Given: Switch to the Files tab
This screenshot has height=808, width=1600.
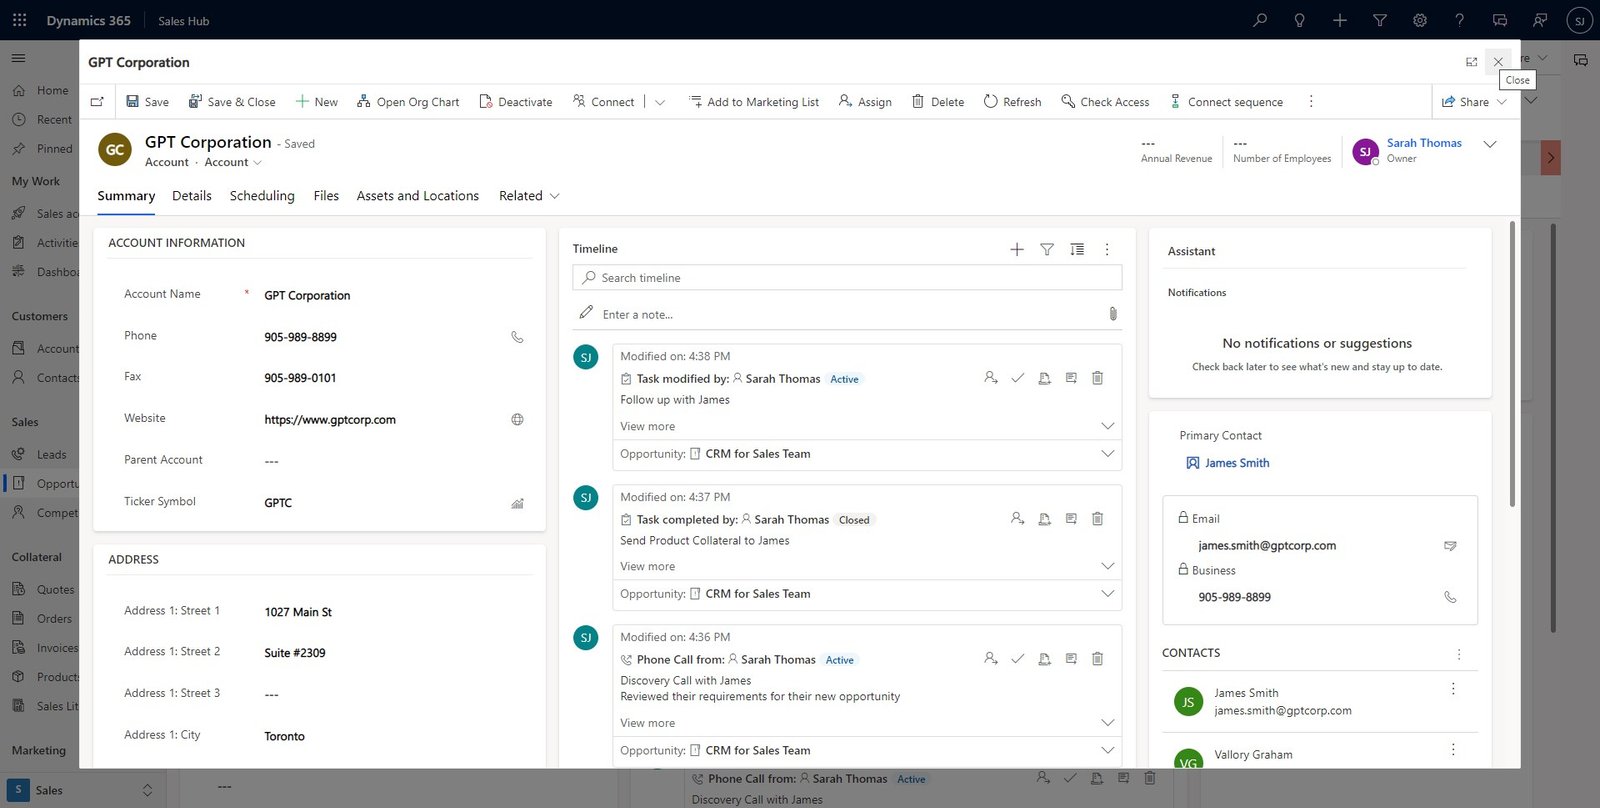Looking at the screenshot, I should [326, 196].
